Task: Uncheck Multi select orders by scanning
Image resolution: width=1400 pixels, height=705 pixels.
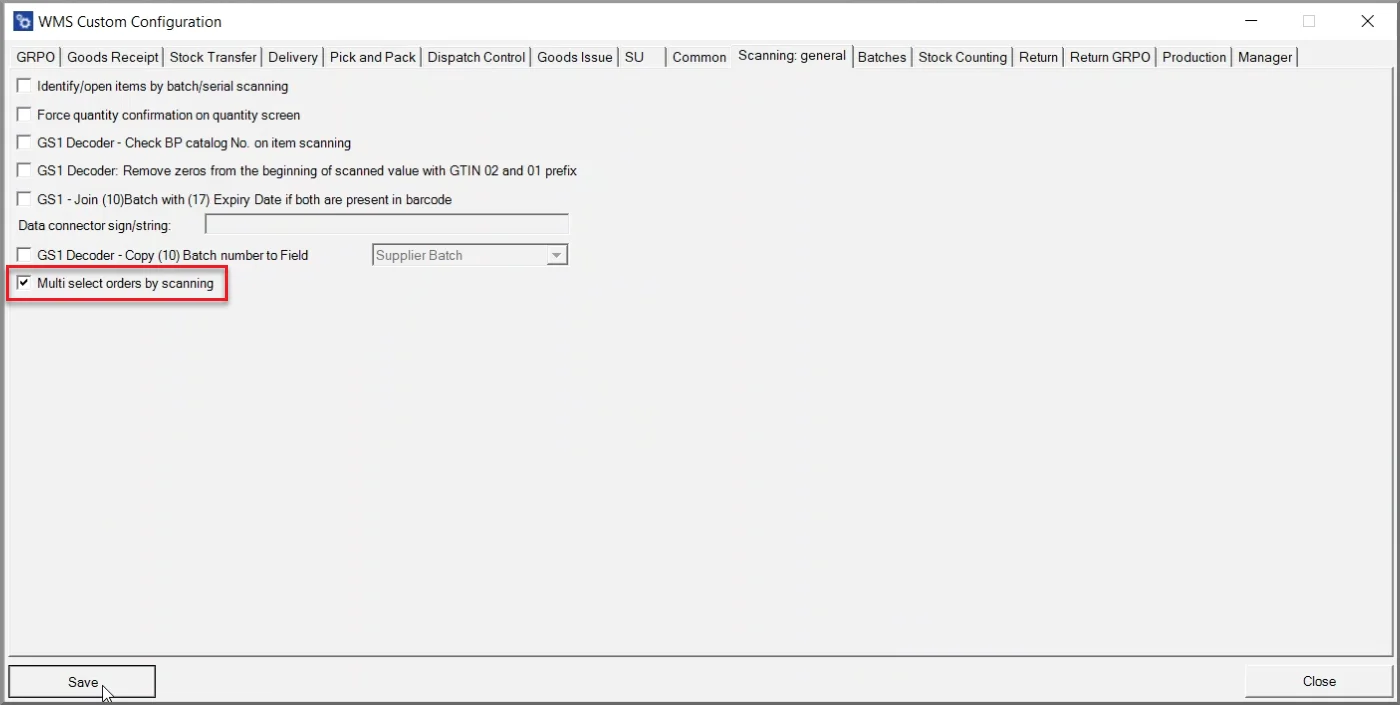Action: [24, 283]
